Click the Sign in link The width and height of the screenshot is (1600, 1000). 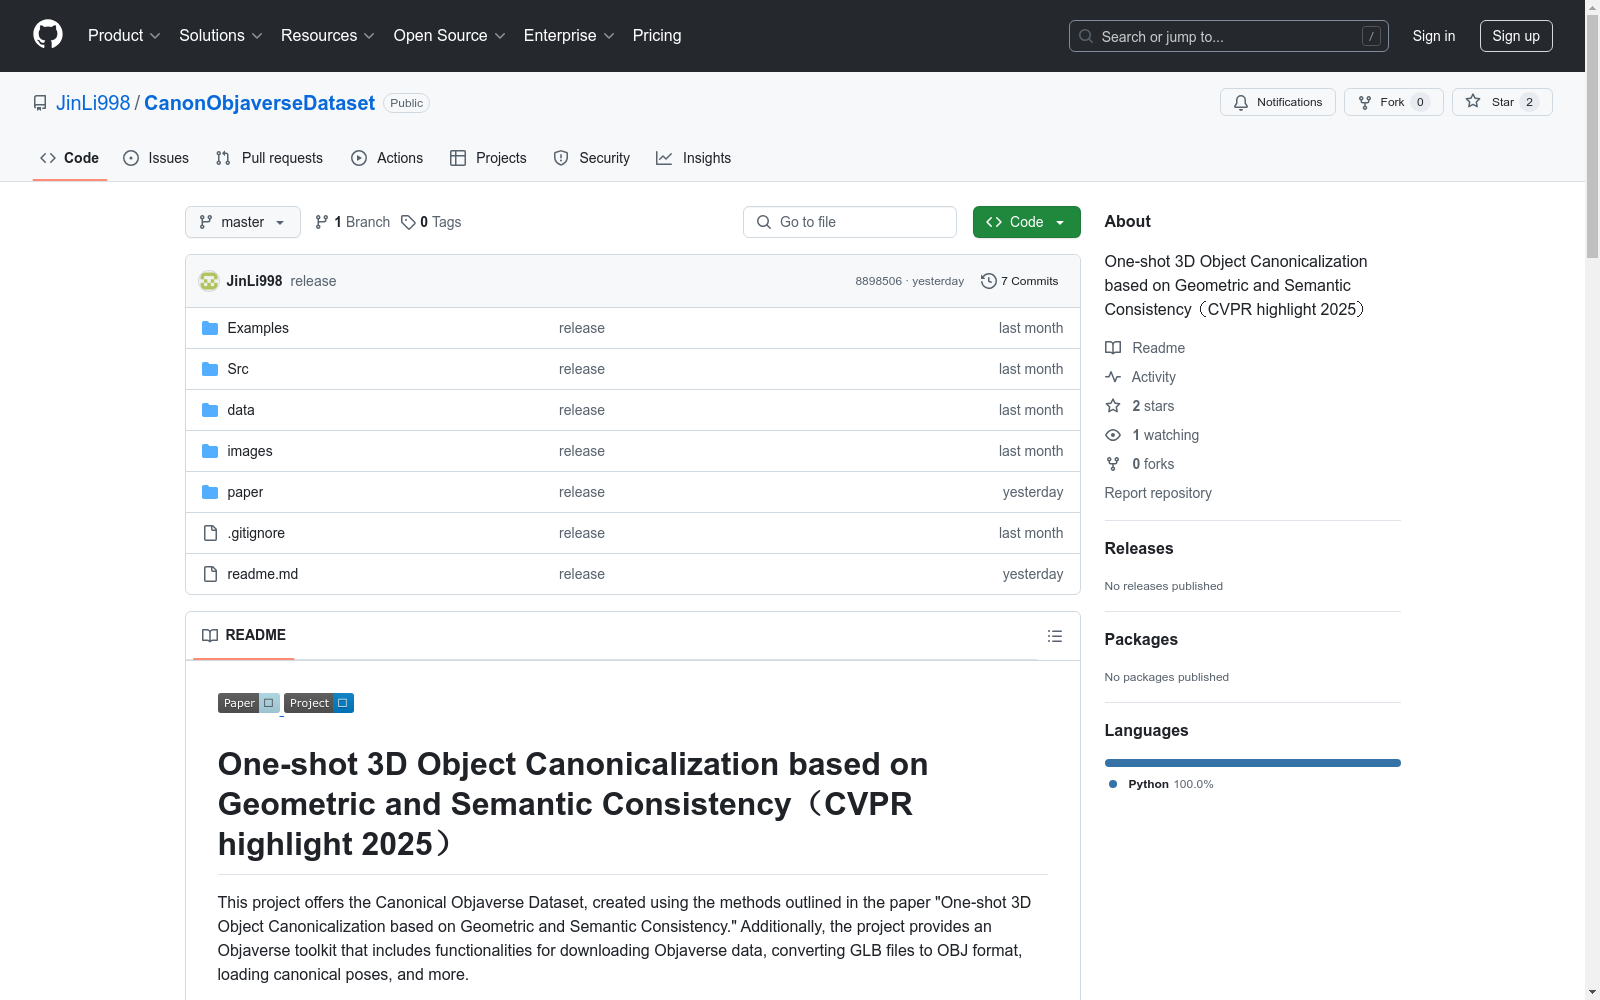(1434, 36)
